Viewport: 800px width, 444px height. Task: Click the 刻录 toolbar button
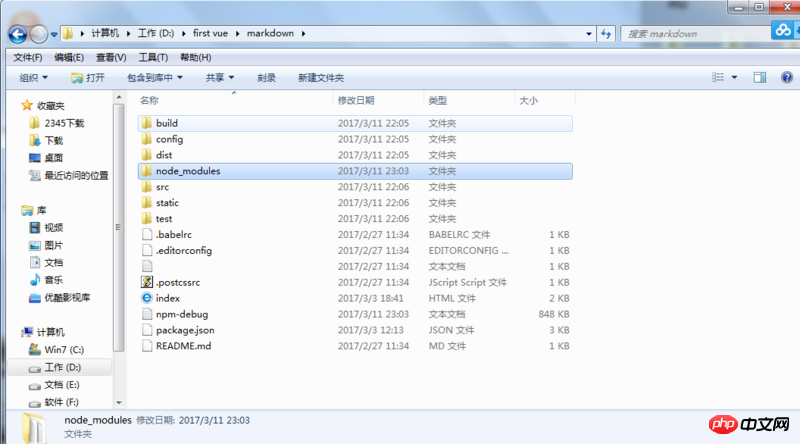tap(266, 78)
